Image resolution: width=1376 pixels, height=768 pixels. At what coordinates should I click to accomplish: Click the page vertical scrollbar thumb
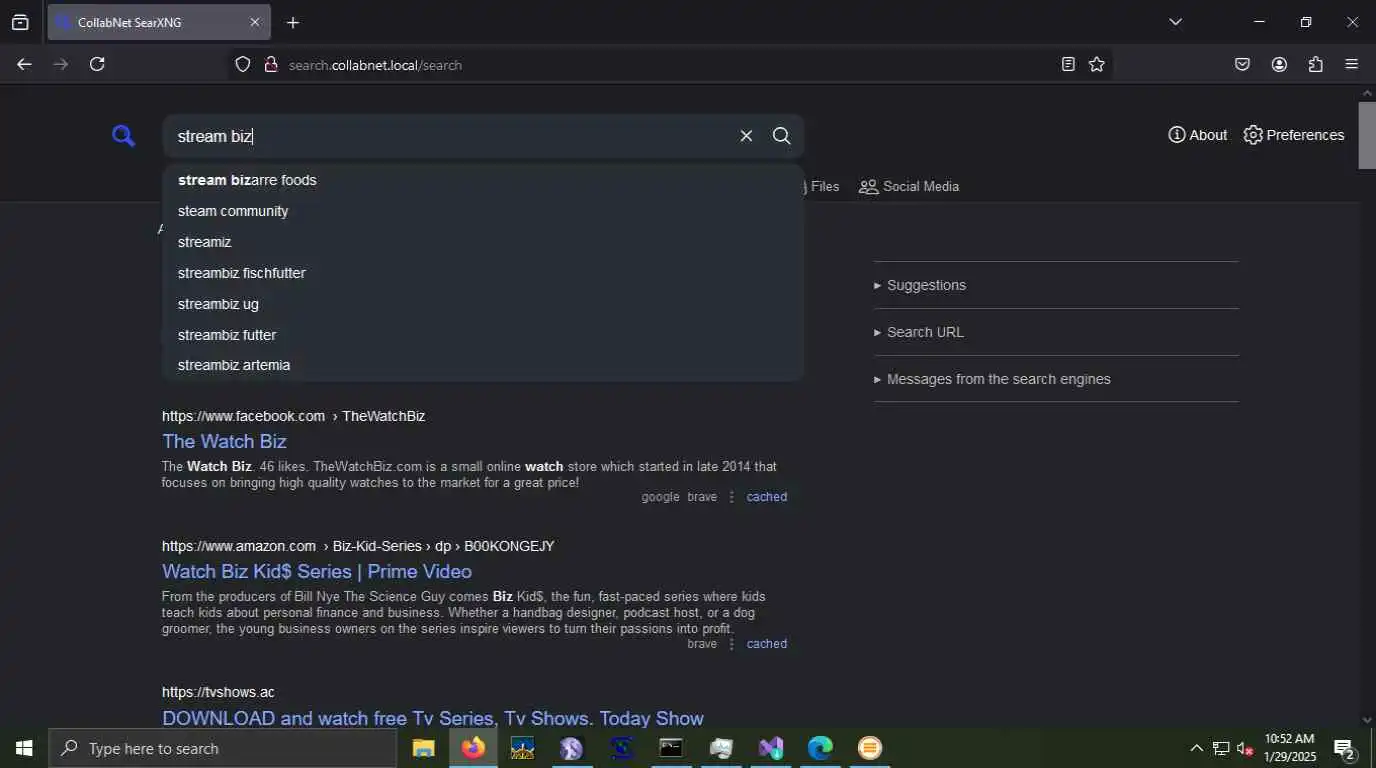pos(1367,135)
